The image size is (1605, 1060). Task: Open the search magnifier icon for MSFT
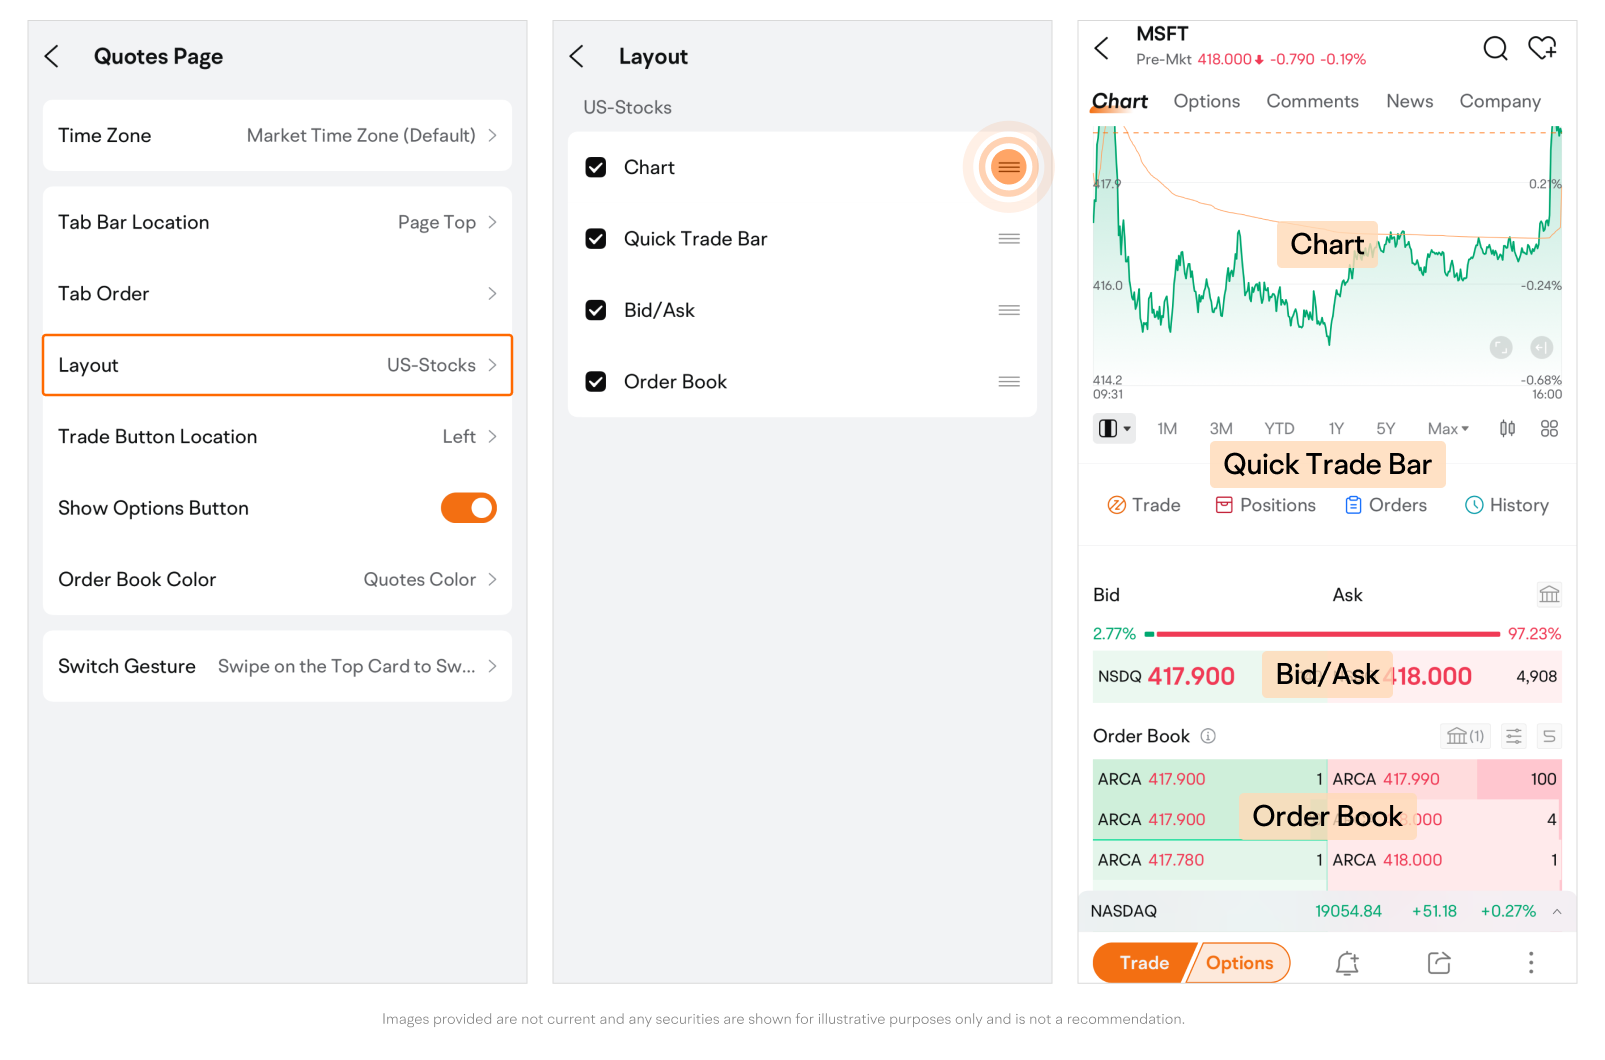tap(1495, 48)
